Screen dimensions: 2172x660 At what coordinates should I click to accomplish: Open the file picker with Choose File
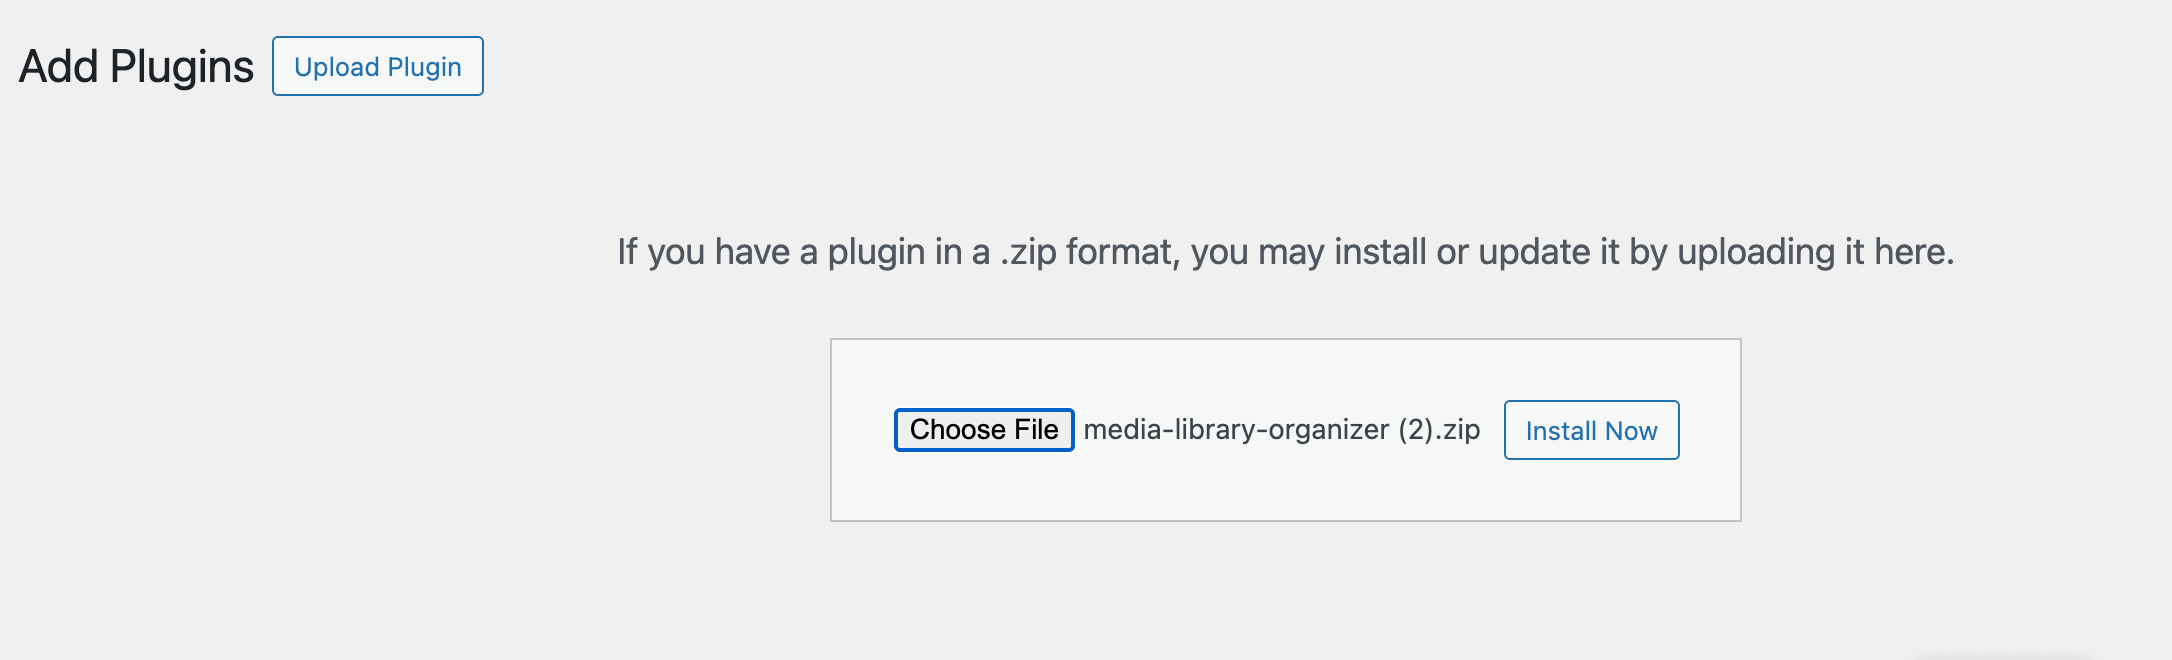point(984,430)
